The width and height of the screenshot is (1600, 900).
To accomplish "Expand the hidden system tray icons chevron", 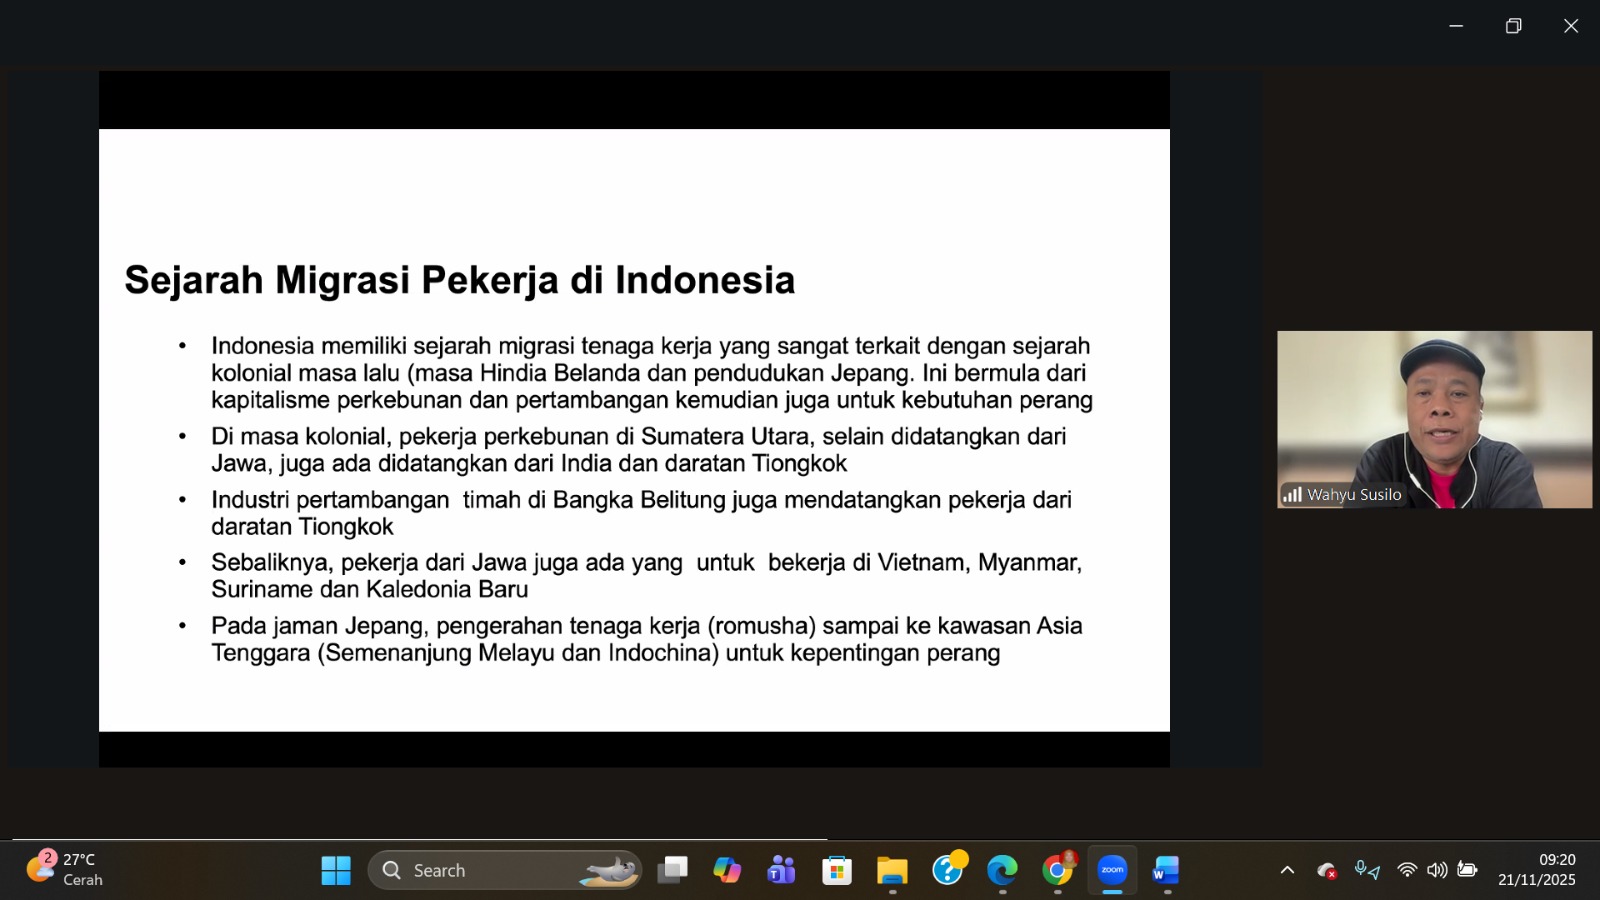I will click(1287, 870).
